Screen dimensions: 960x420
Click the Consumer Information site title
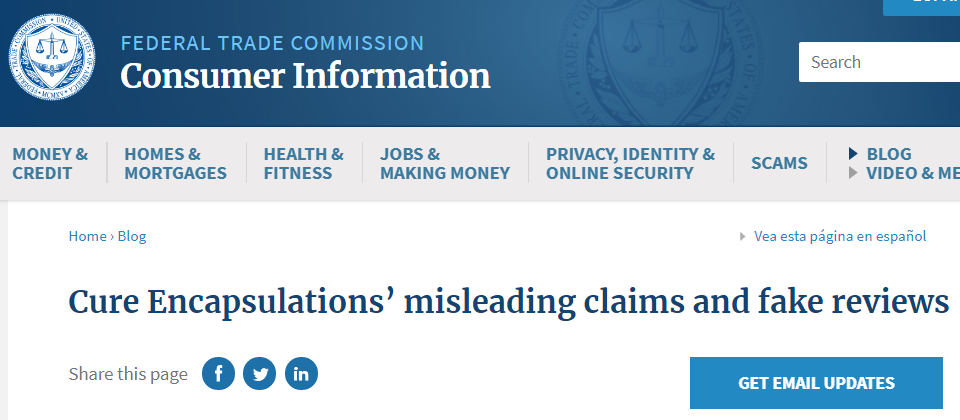click(x=305, y=76)
